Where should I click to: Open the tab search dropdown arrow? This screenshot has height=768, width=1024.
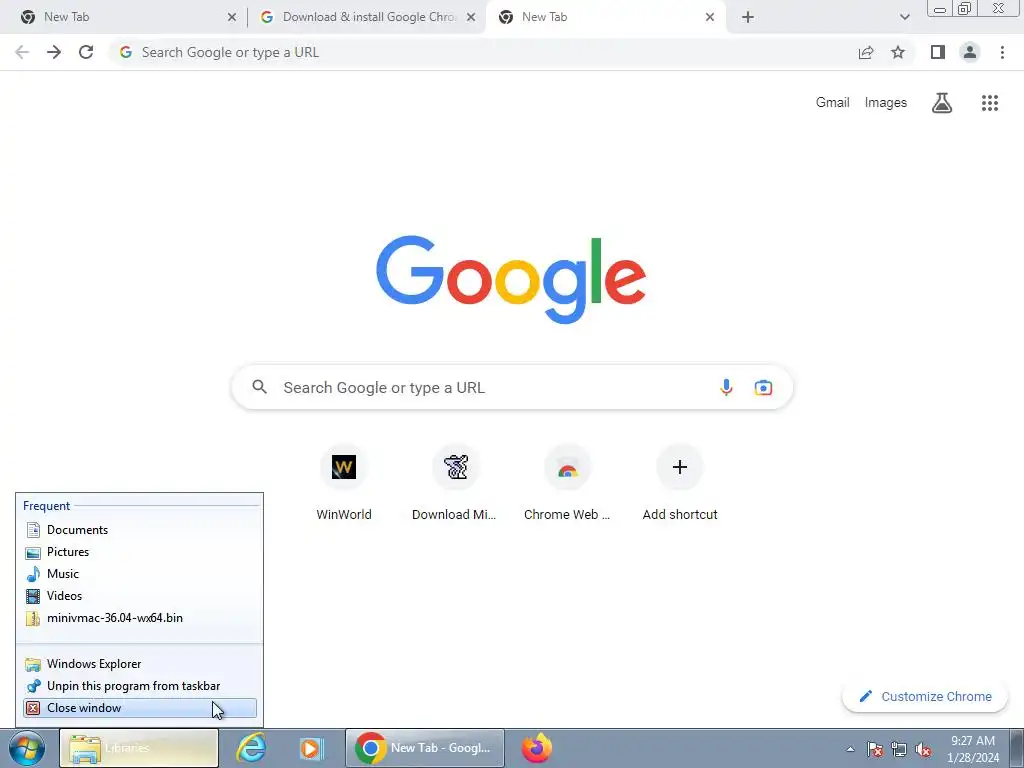point(904,18)
